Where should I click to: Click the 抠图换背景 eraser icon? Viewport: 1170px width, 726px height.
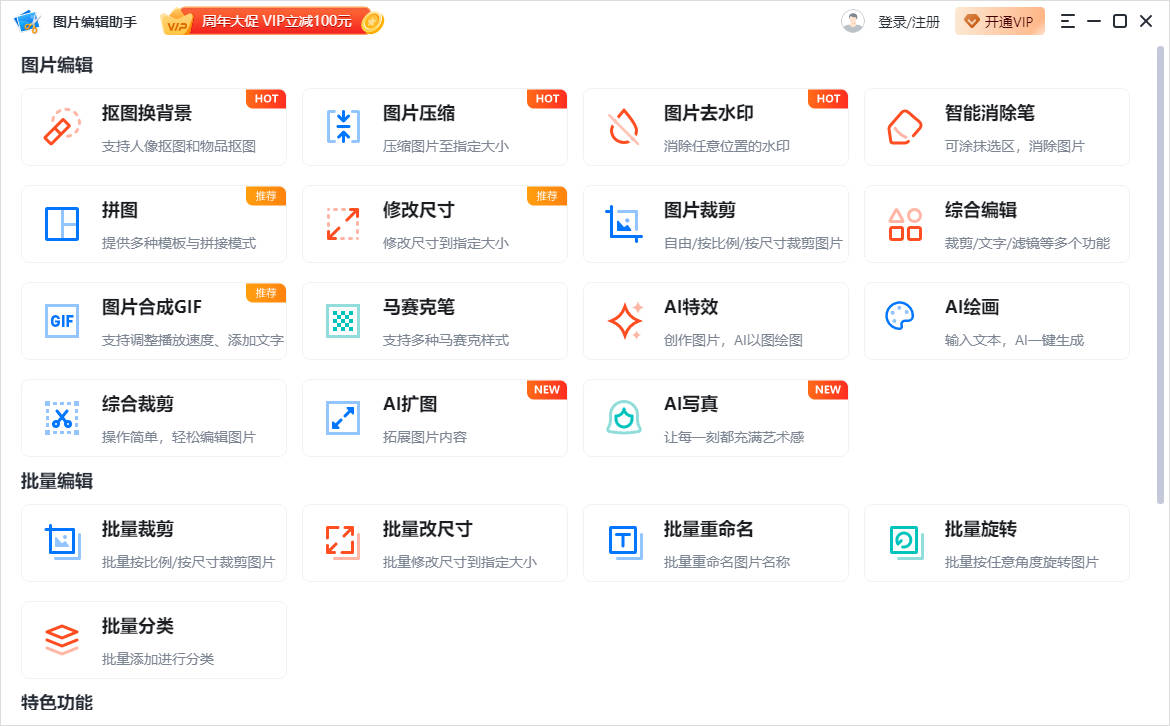62,126
